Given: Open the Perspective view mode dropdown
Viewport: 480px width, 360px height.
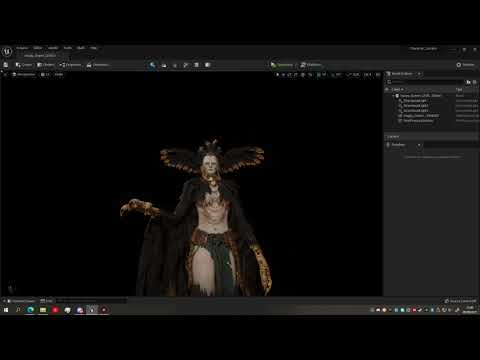Looking at the screenshot, I should coord(24,74).
